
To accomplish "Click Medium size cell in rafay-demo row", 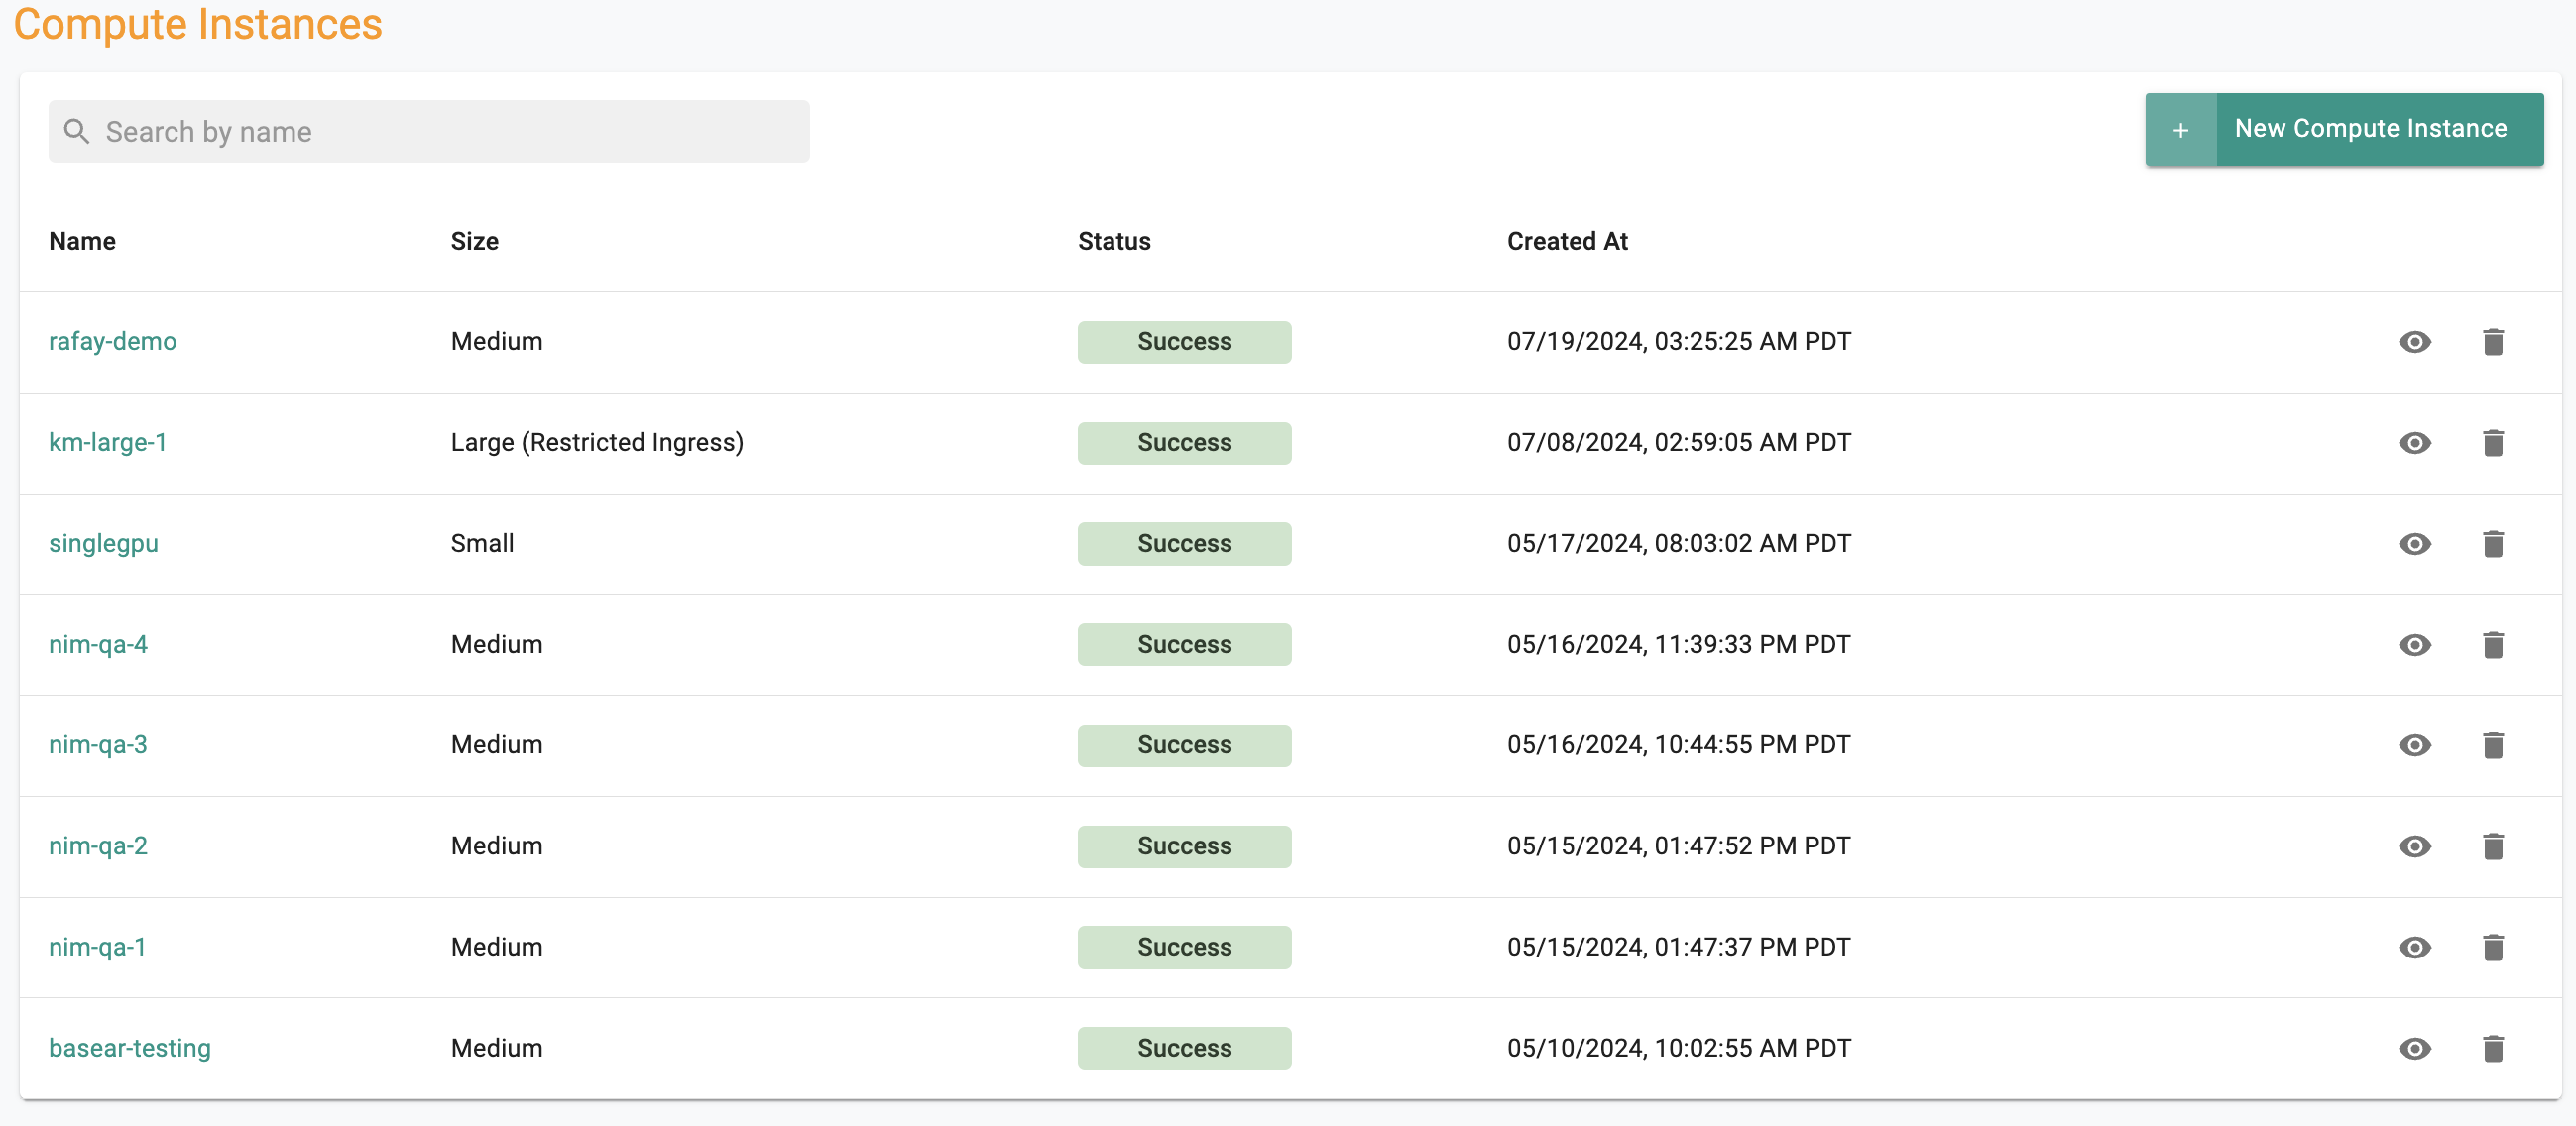I will (x=497, y=341).
